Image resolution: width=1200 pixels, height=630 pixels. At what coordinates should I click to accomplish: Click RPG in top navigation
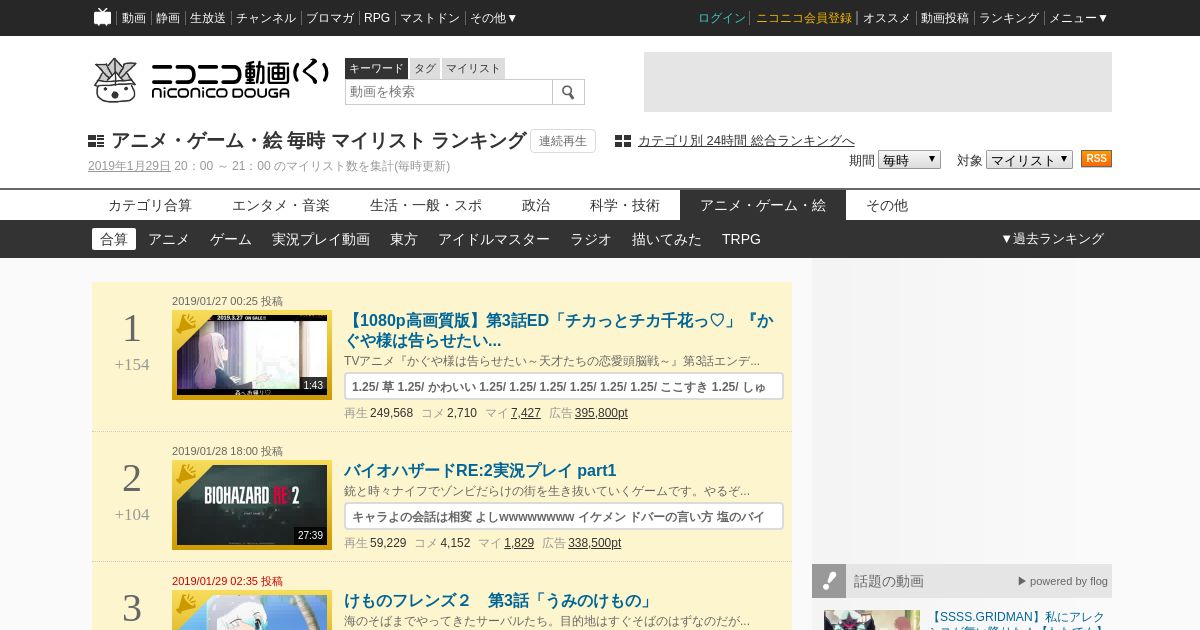[377, 18]
